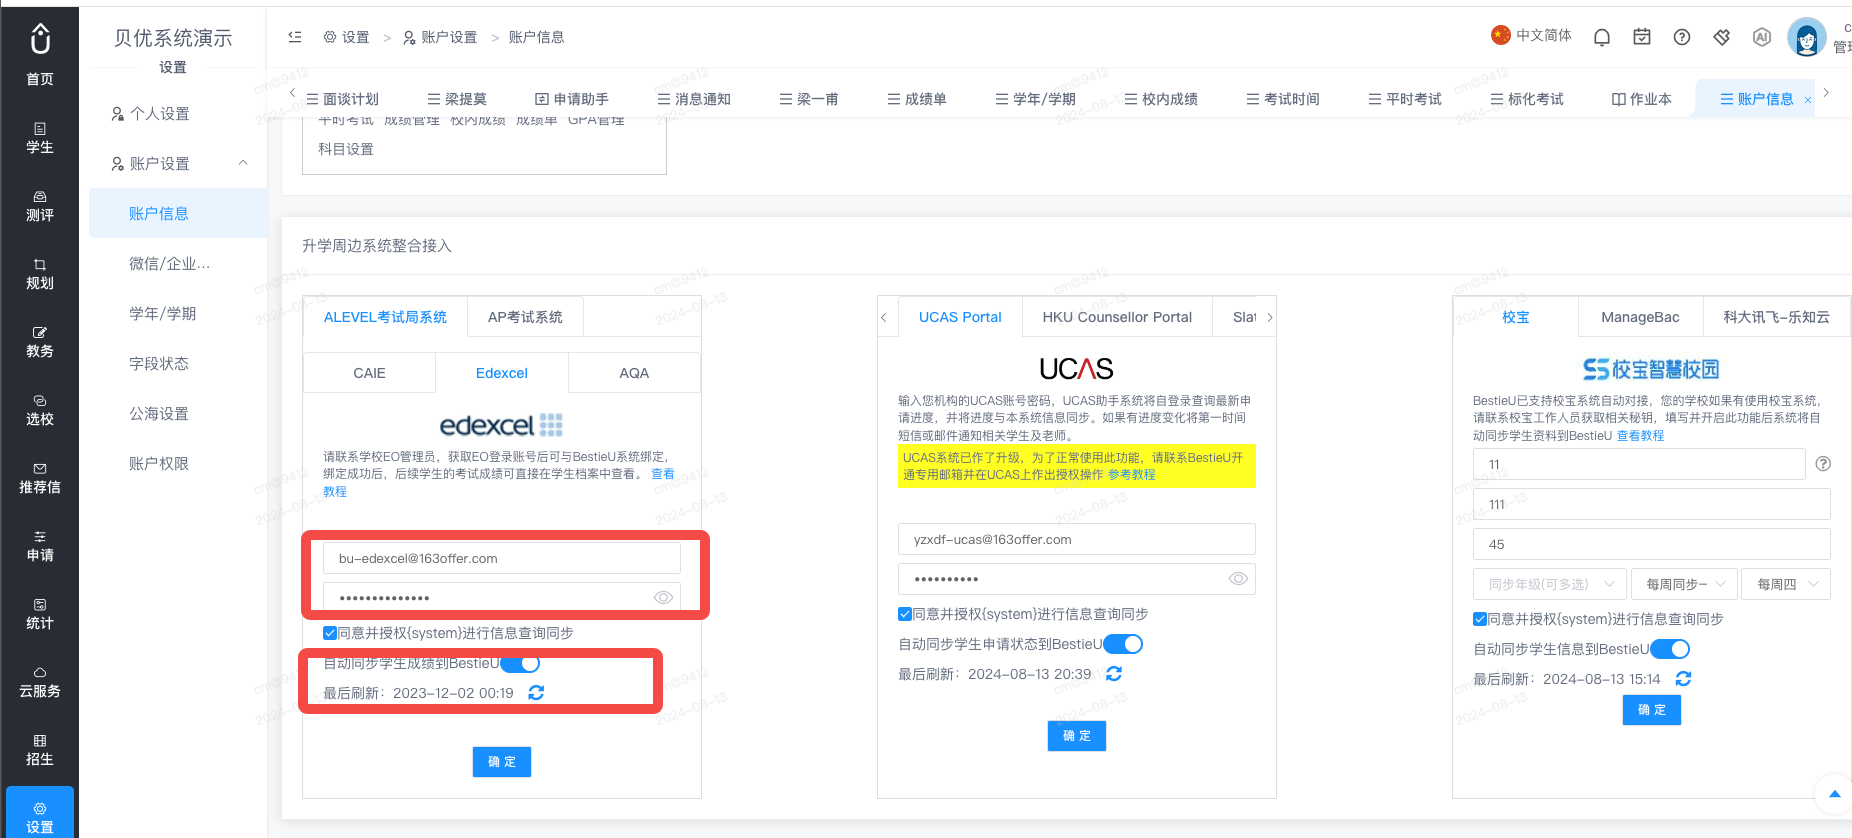
Task: Refresh the Edexcel sync status icon
Action: coord(536,692)
